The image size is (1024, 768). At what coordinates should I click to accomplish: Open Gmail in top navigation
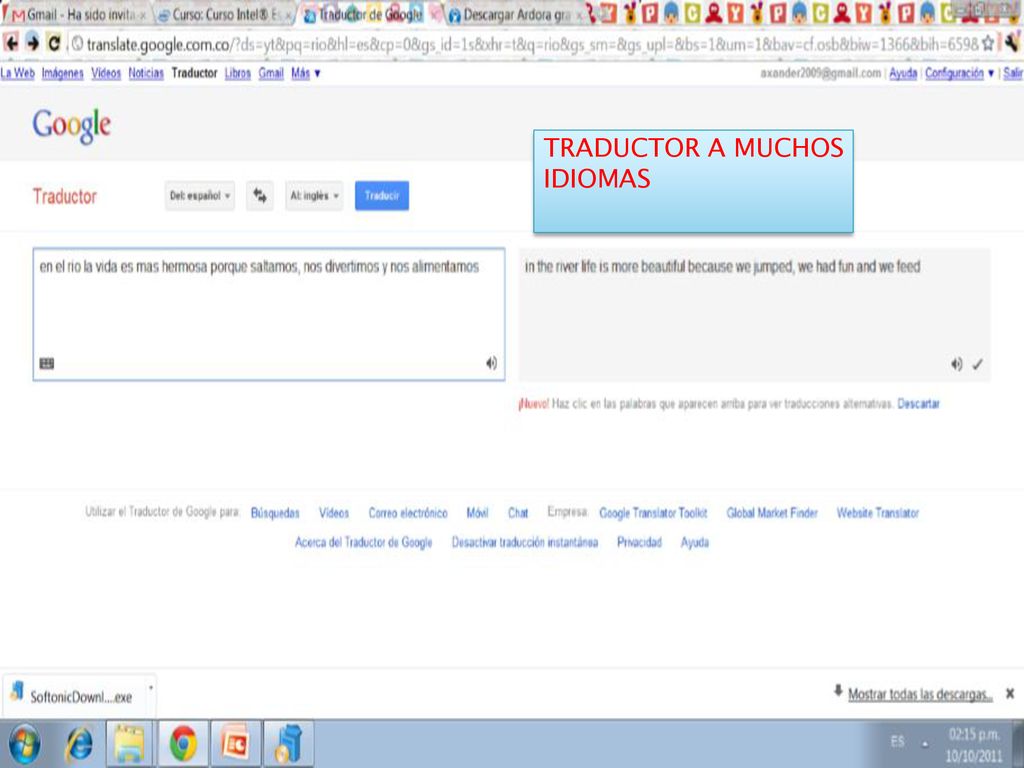[x=271, y=73]
